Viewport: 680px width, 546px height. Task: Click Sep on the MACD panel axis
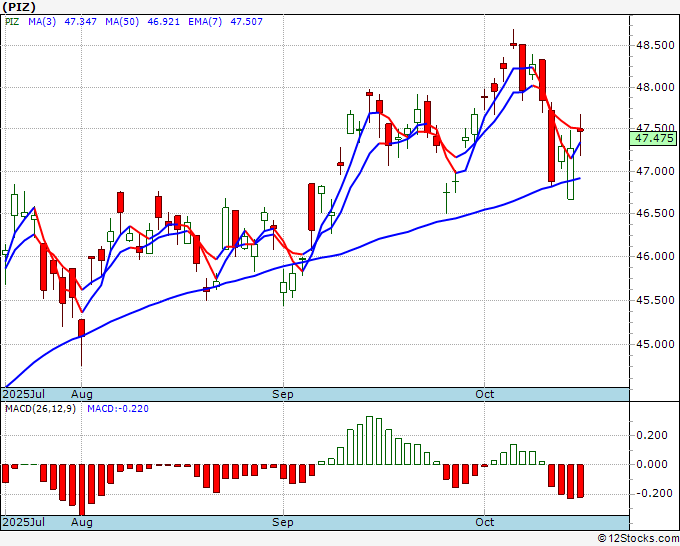point(283,522)
